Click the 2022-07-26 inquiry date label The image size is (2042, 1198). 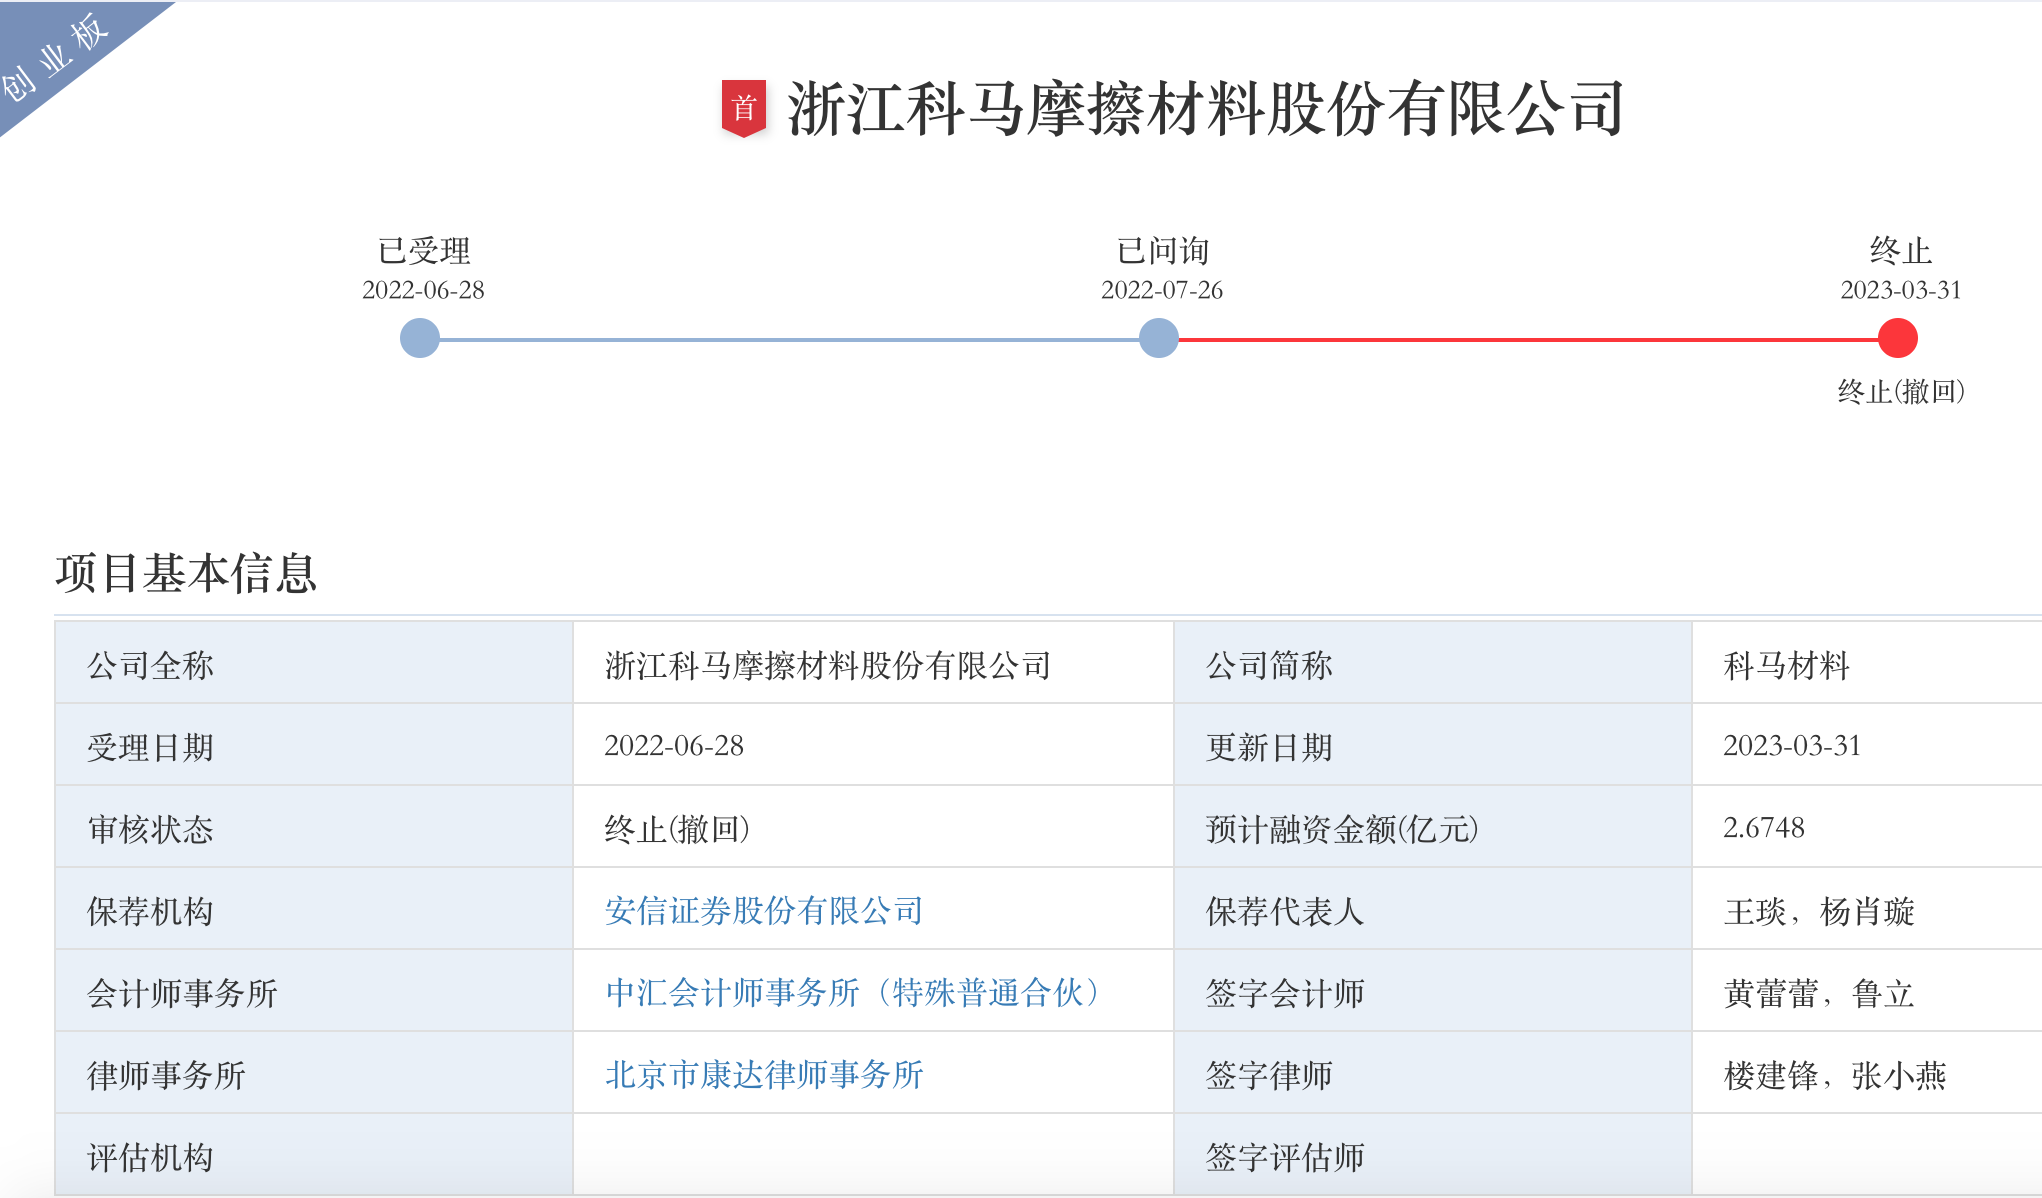1161,290
